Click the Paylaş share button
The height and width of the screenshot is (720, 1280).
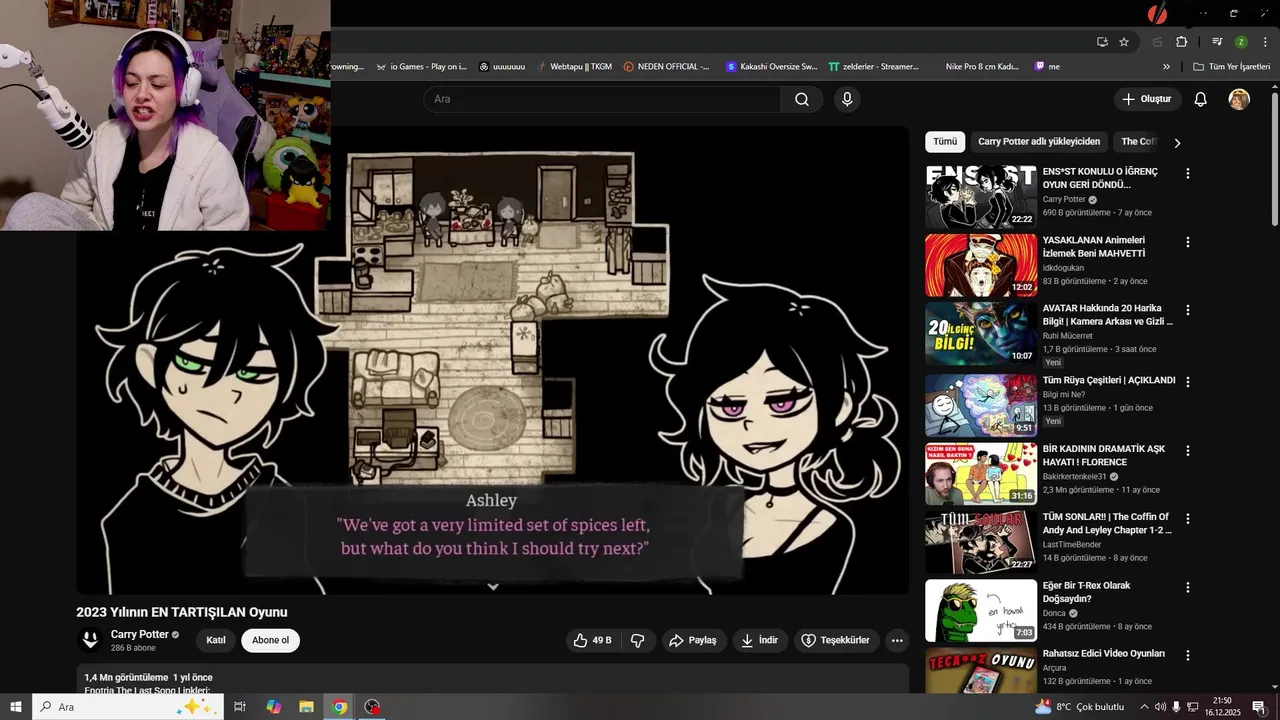tap(693, 640)
